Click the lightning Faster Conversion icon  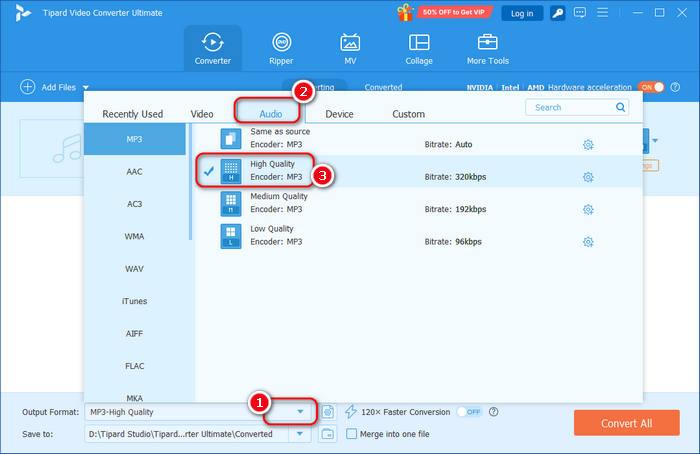tap(350, 412)
